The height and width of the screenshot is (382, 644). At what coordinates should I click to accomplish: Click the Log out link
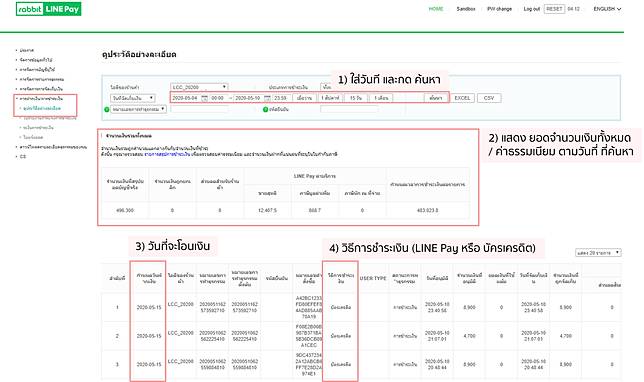click(x=531, y=9)
